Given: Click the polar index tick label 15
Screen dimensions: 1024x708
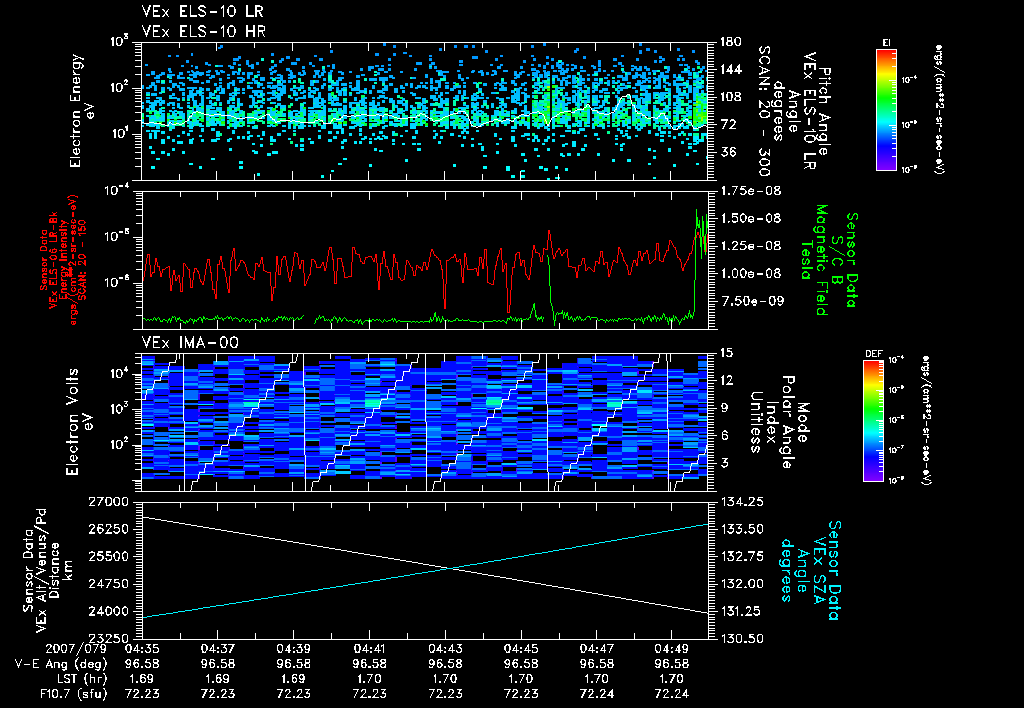Looking at the screenshot, I should click(x=727, y=353).
